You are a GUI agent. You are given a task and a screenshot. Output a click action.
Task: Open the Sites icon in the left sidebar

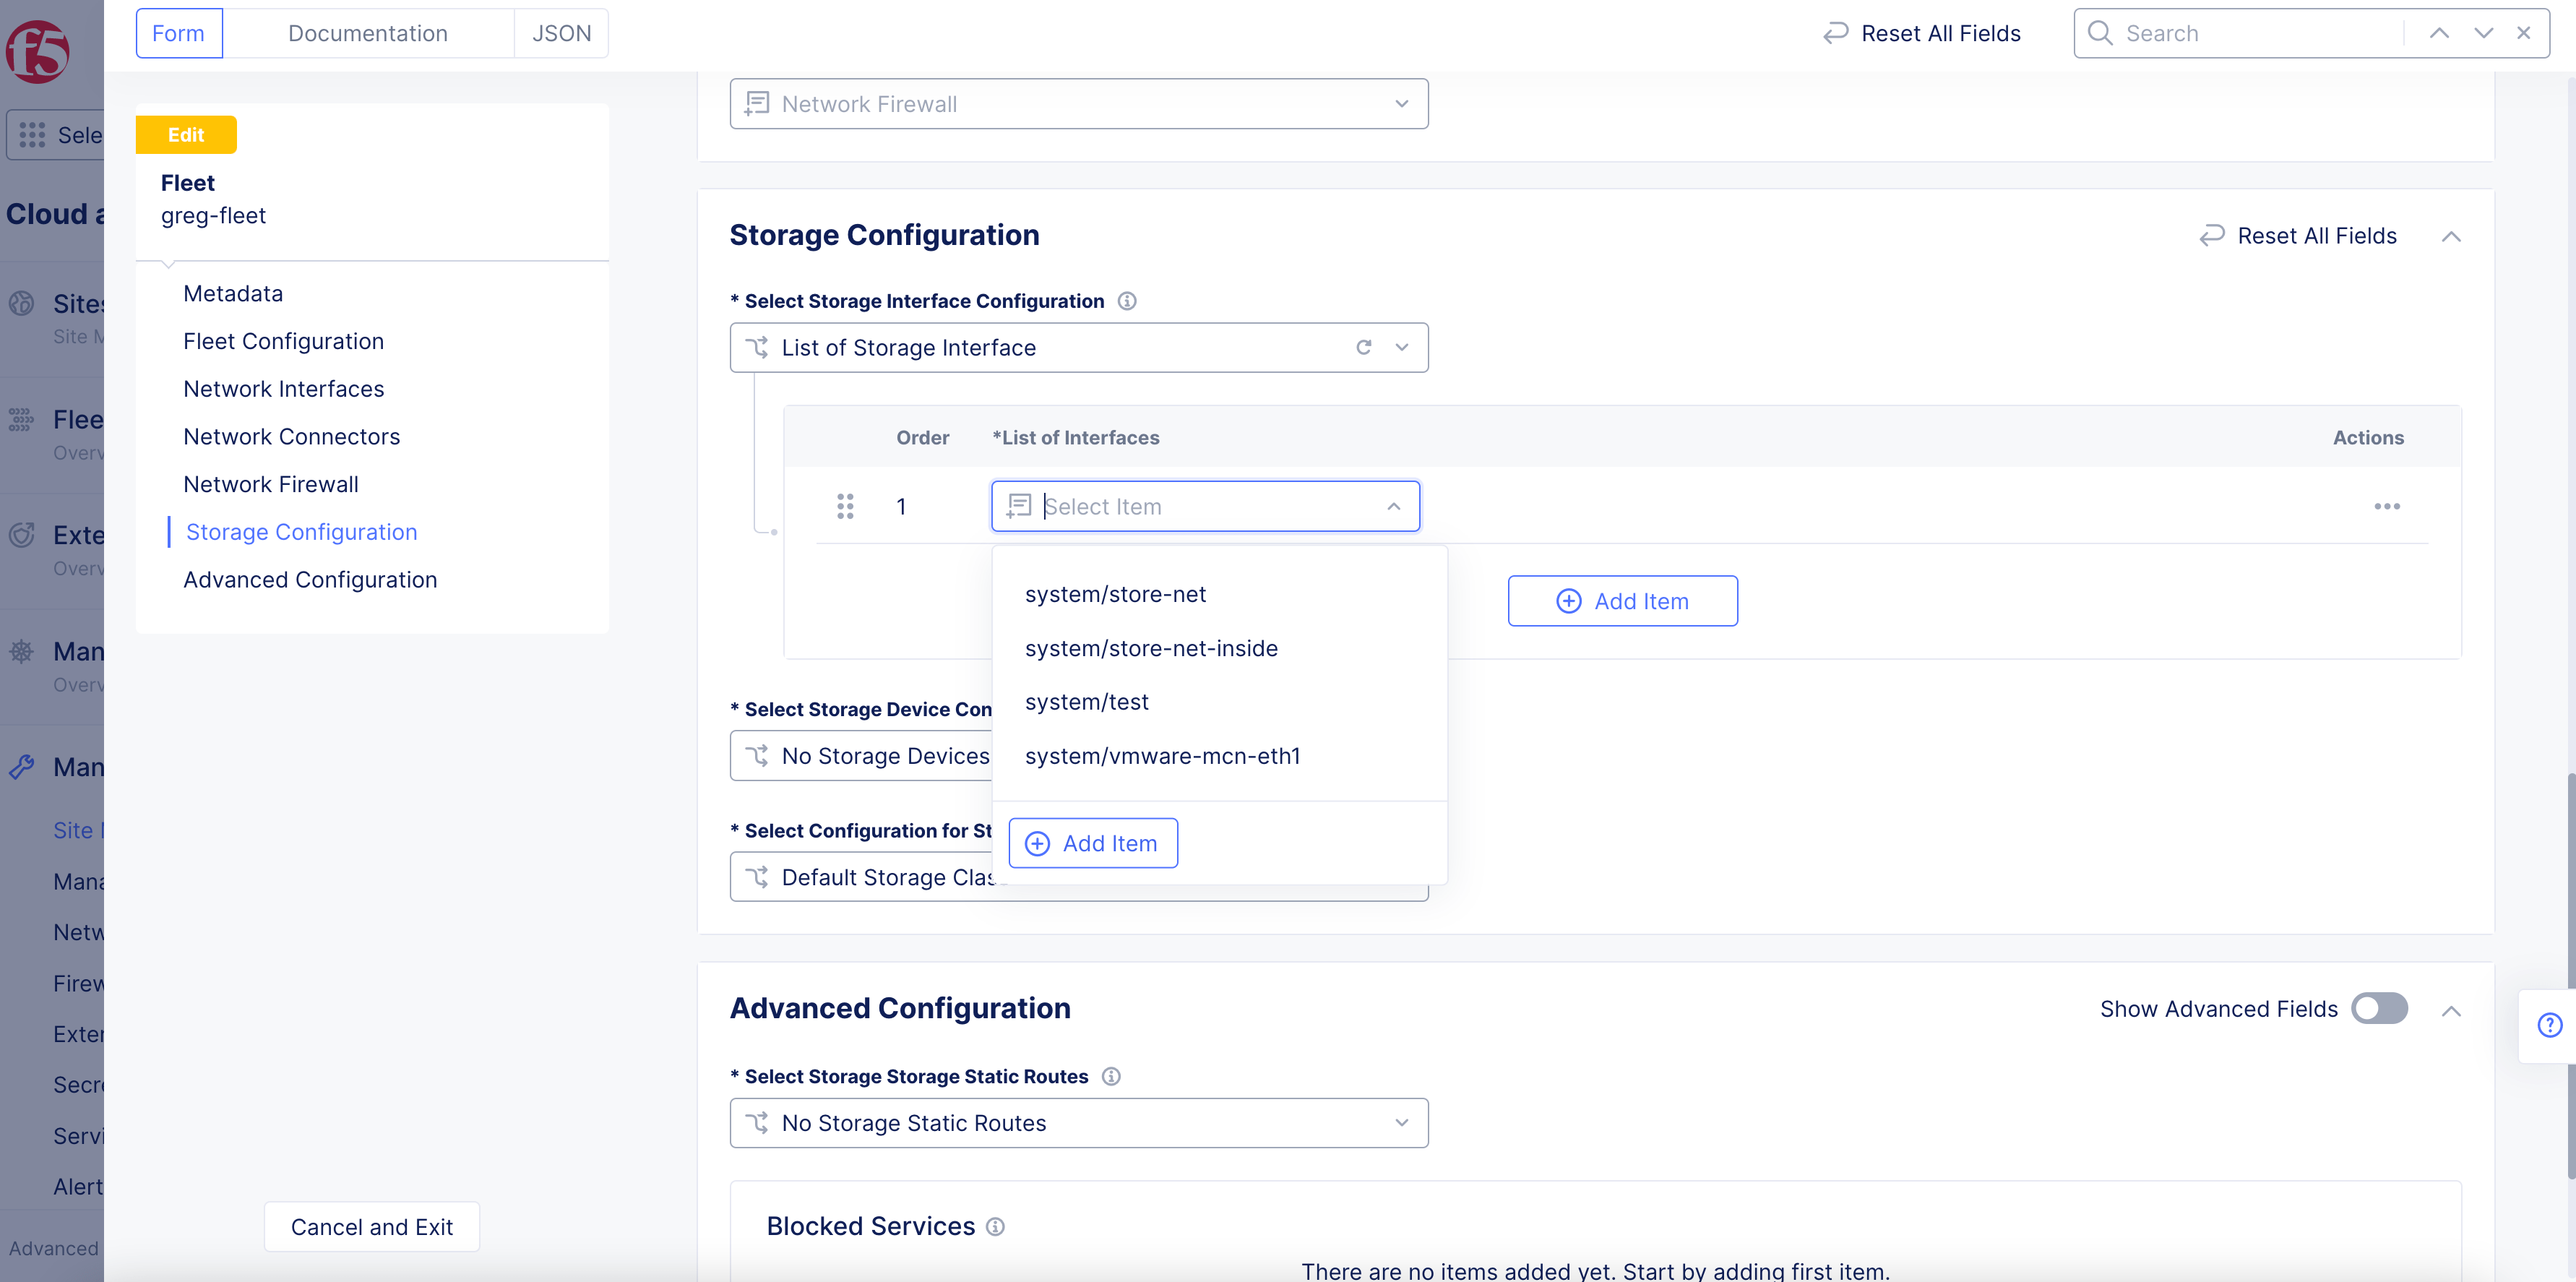tap(22, 303)
